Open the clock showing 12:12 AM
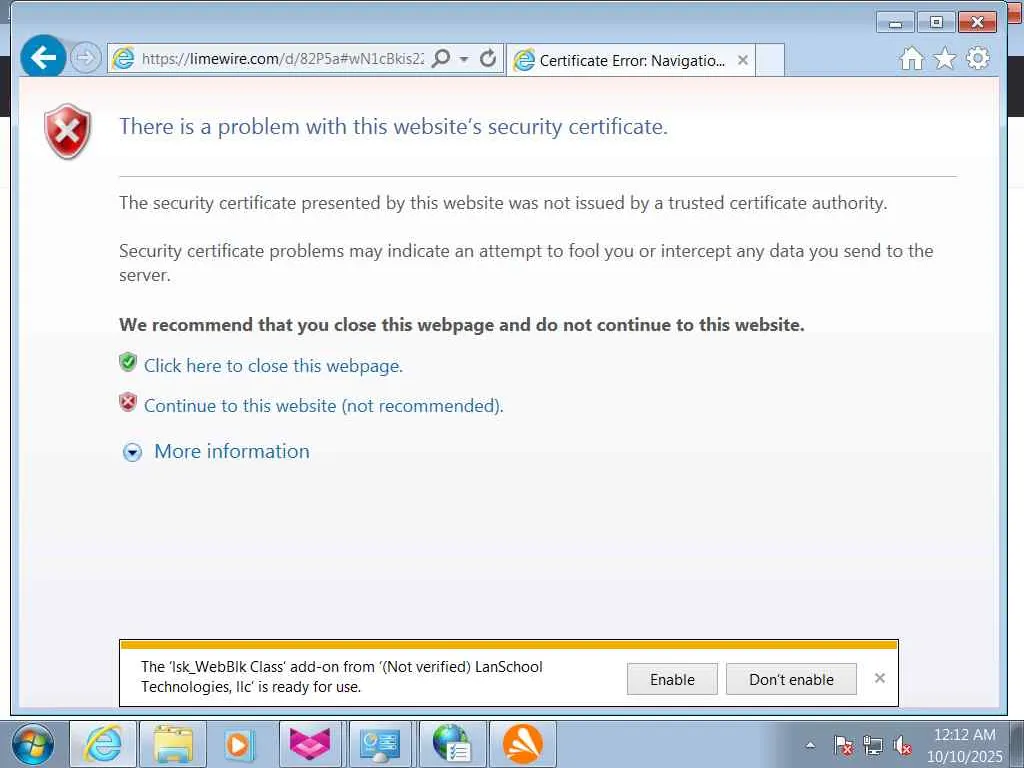Screen dimensions: 1024x768 pyautogui.click(x=965, y=745)
